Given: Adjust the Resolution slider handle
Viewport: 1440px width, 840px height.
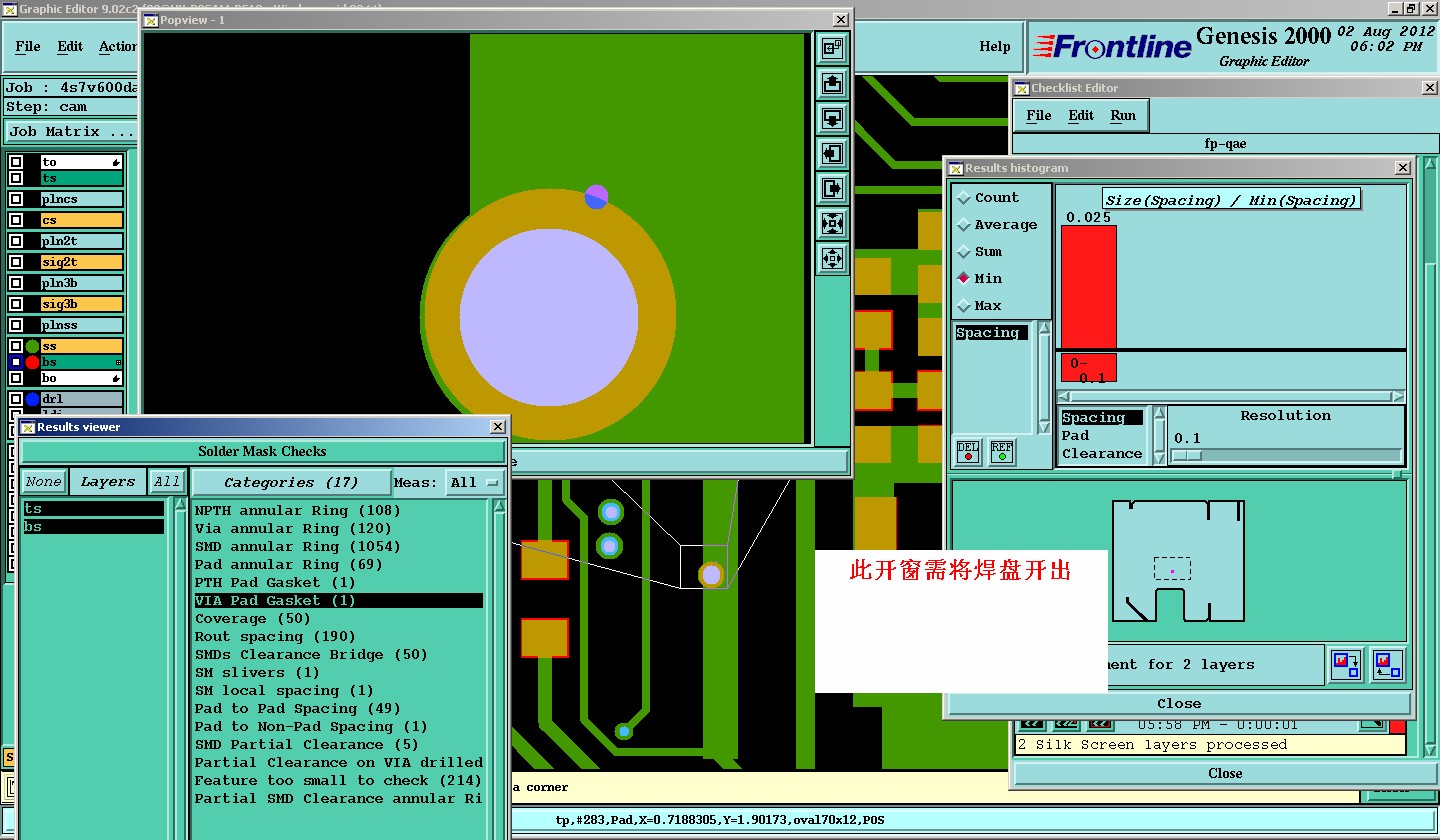Looking at the screenshot, I should click(x=1186, y=456).
